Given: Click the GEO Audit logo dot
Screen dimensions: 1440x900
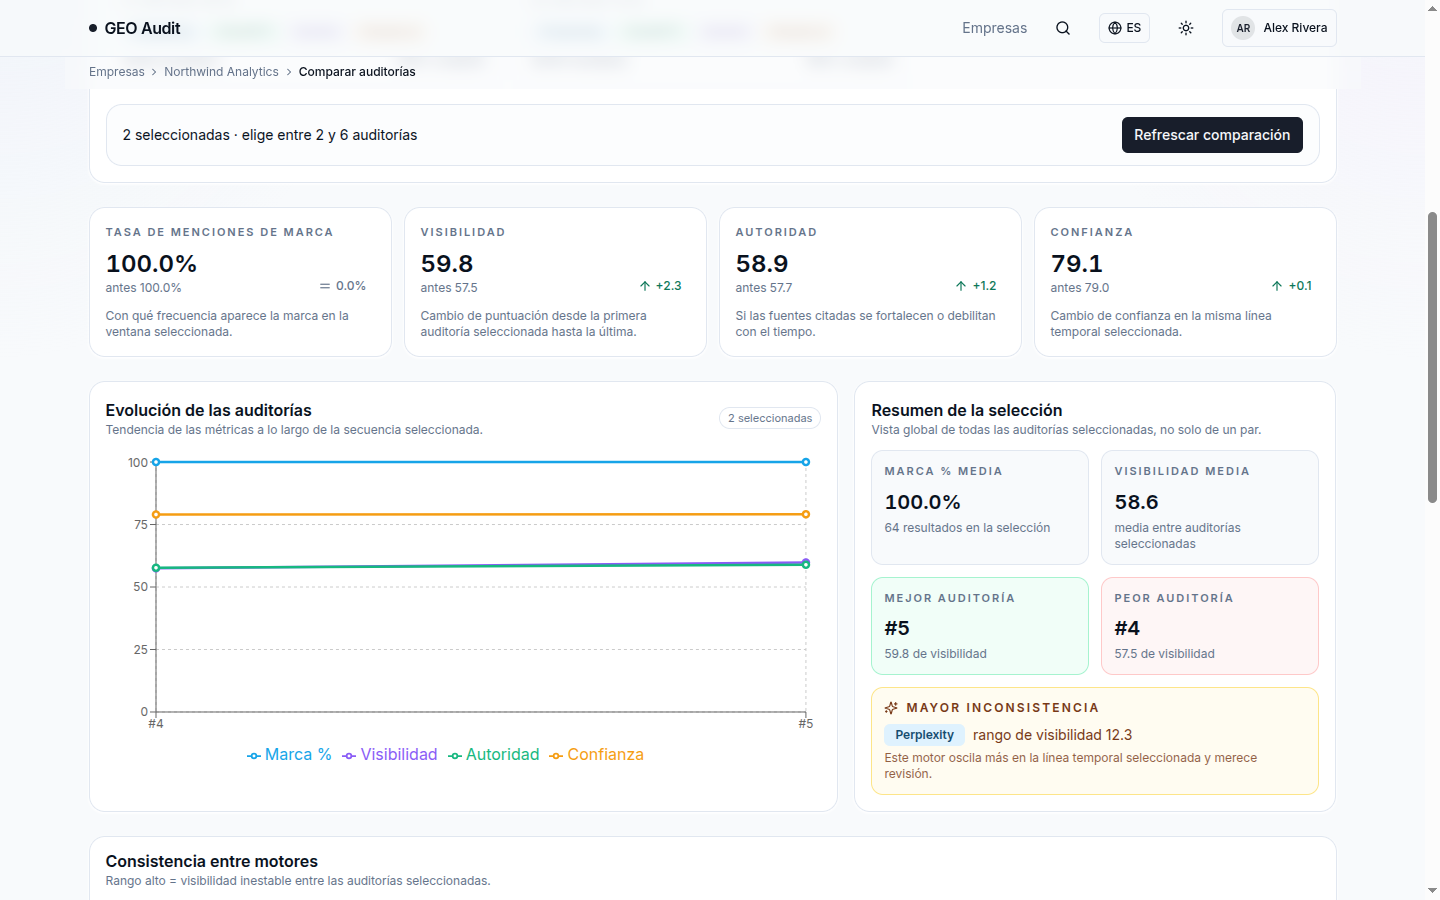Looking at the screenshot, I should tap(93, 28).
